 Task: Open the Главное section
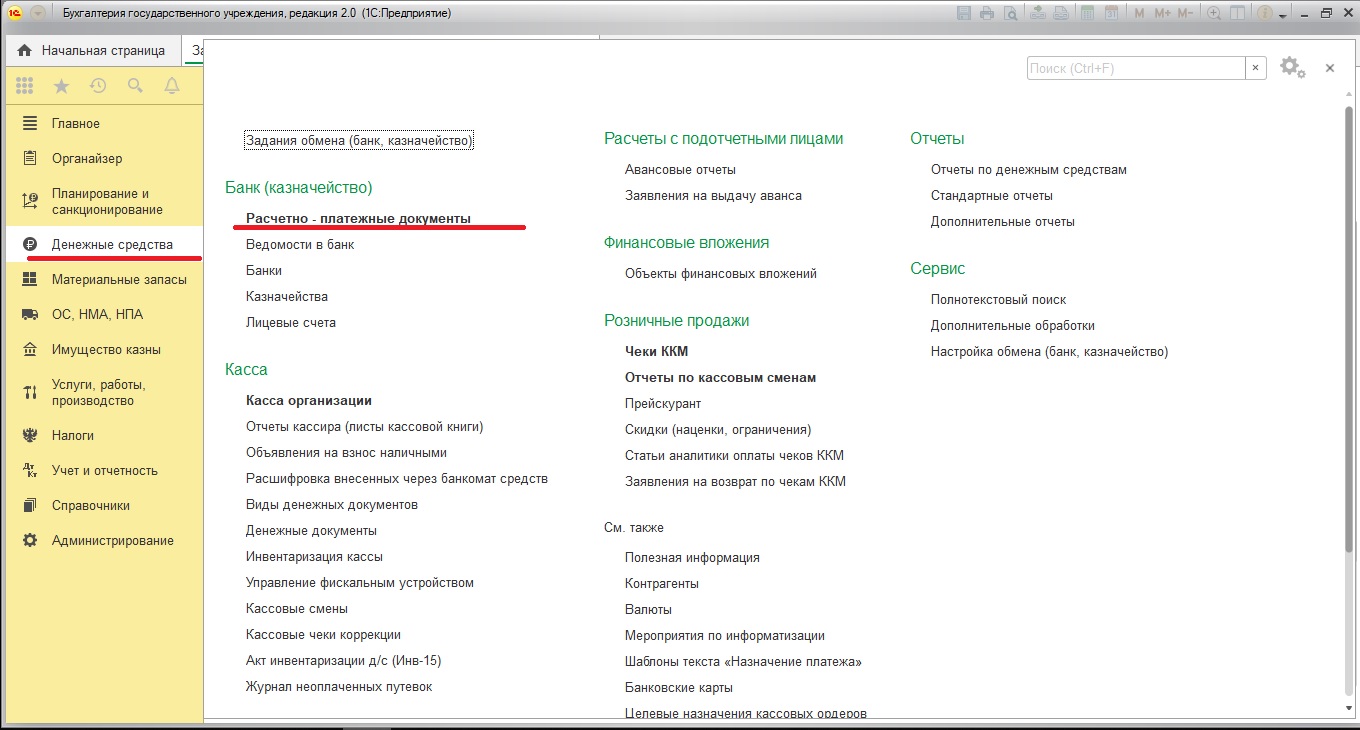pos(104,124)
